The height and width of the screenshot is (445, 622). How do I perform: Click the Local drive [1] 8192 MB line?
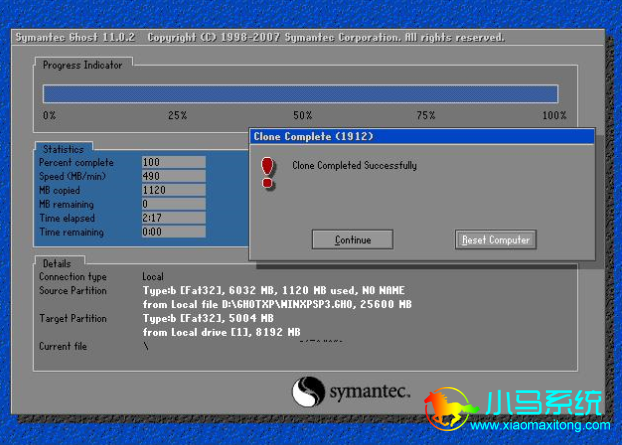click(x=221, y=332)
